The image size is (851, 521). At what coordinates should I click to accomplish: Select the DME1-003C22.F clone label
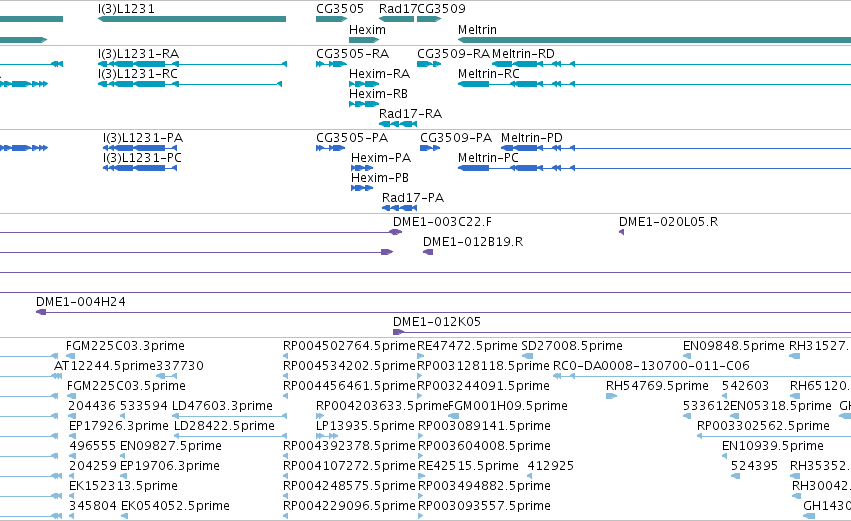(442, 222)
